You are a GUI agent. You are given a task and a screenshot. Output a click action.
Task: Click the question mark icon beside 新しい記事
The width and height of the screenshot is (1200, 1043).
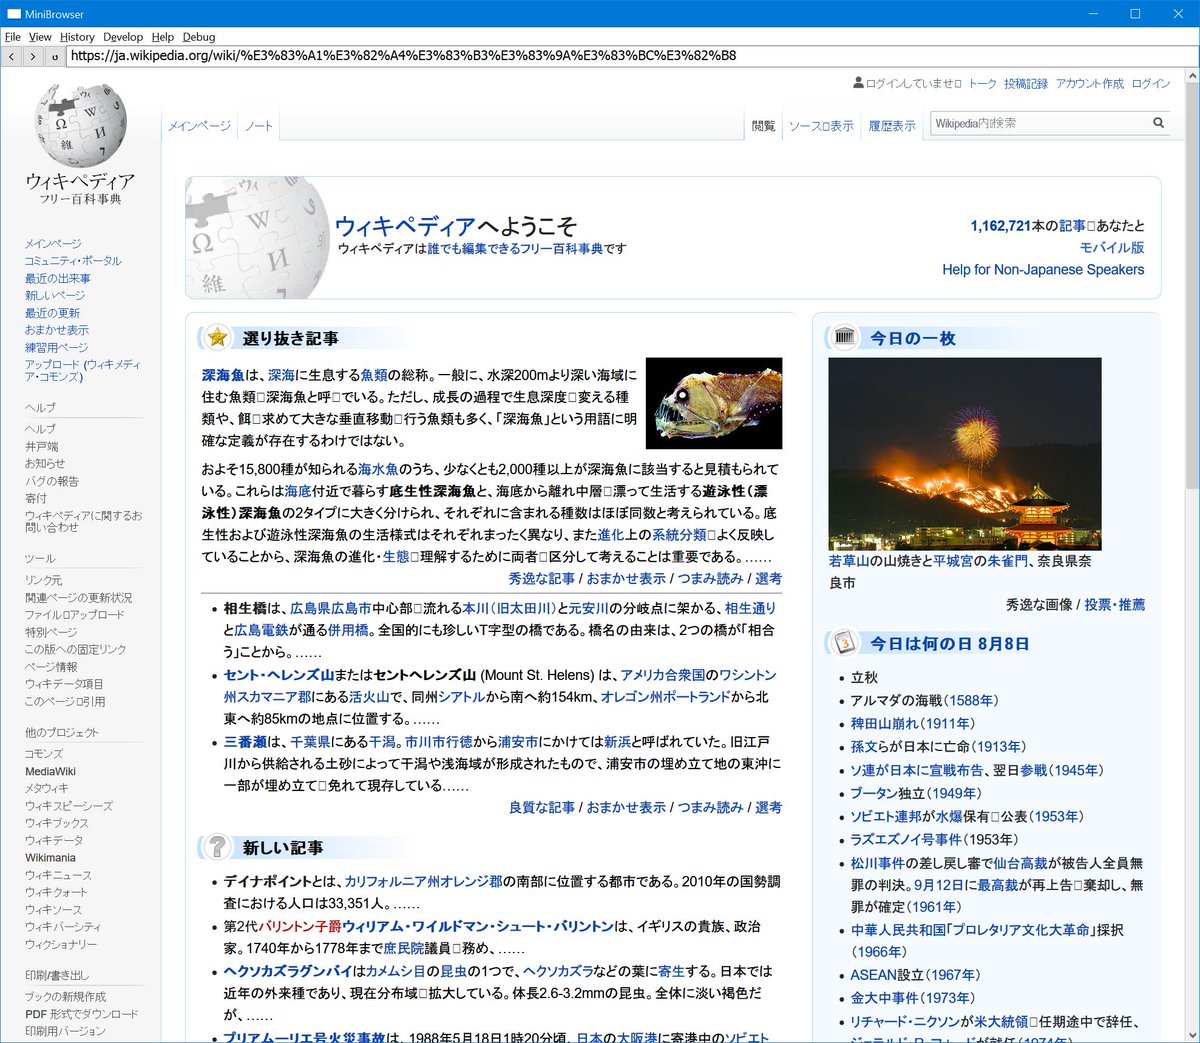pyautogui.click(x=217, y=847)
